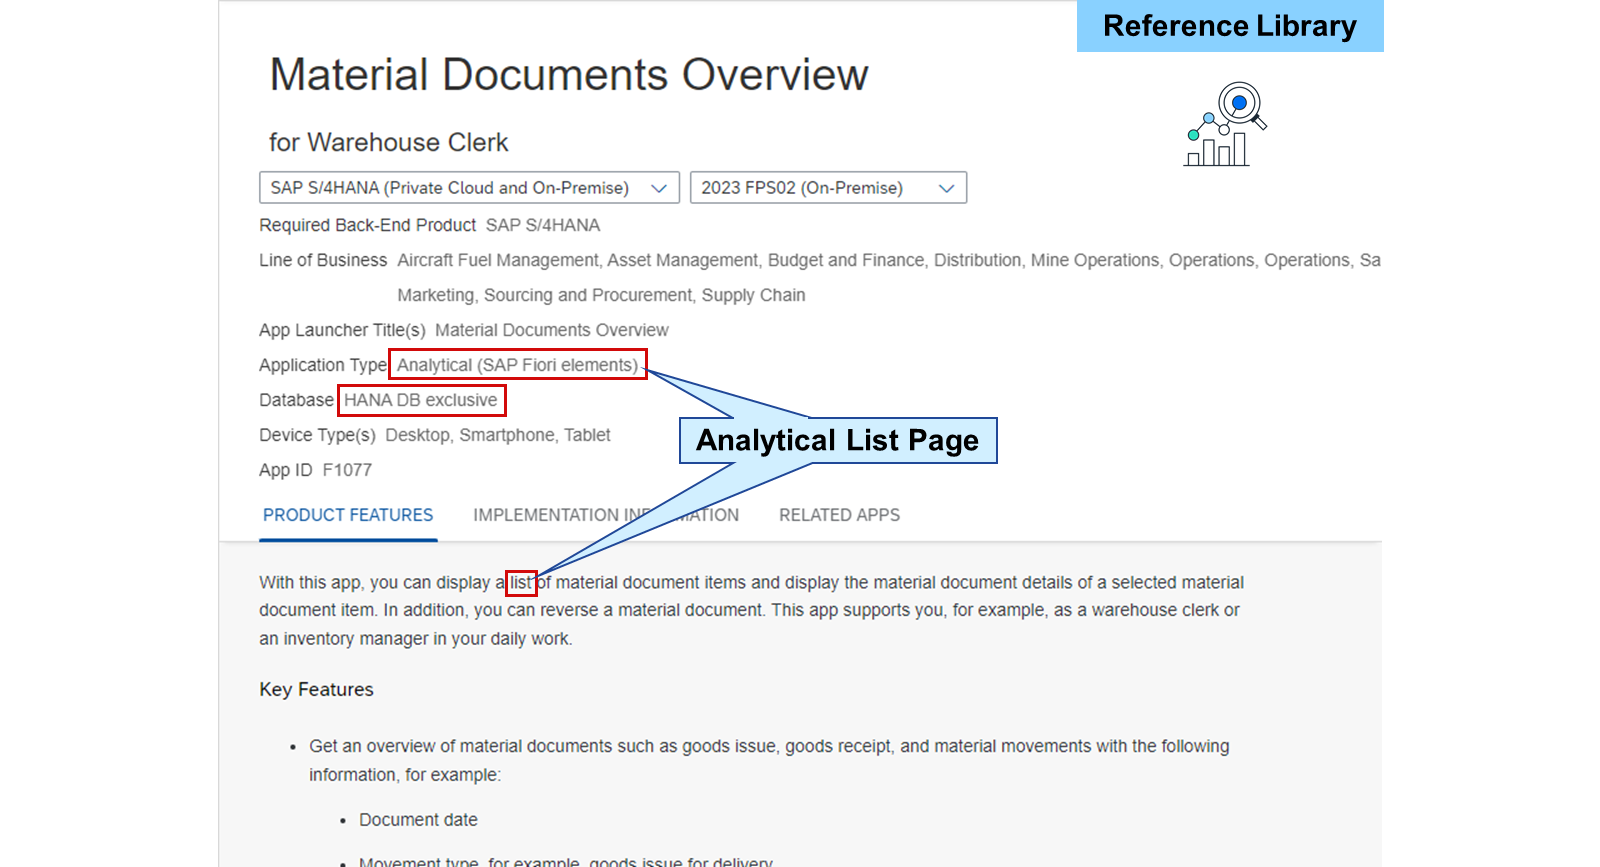The height and width of the screenshot is (867, 1600).
Task: Click the App Launcher Title value
Action: pos(552,330)
